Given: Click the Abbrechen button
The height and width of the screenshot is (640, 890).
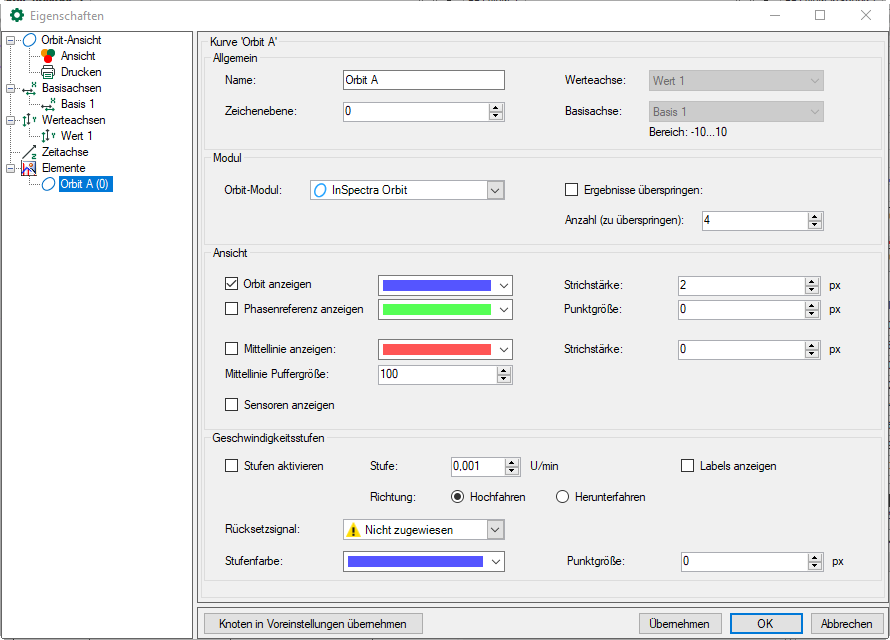Looking at the screenshot, I should 847,624.
